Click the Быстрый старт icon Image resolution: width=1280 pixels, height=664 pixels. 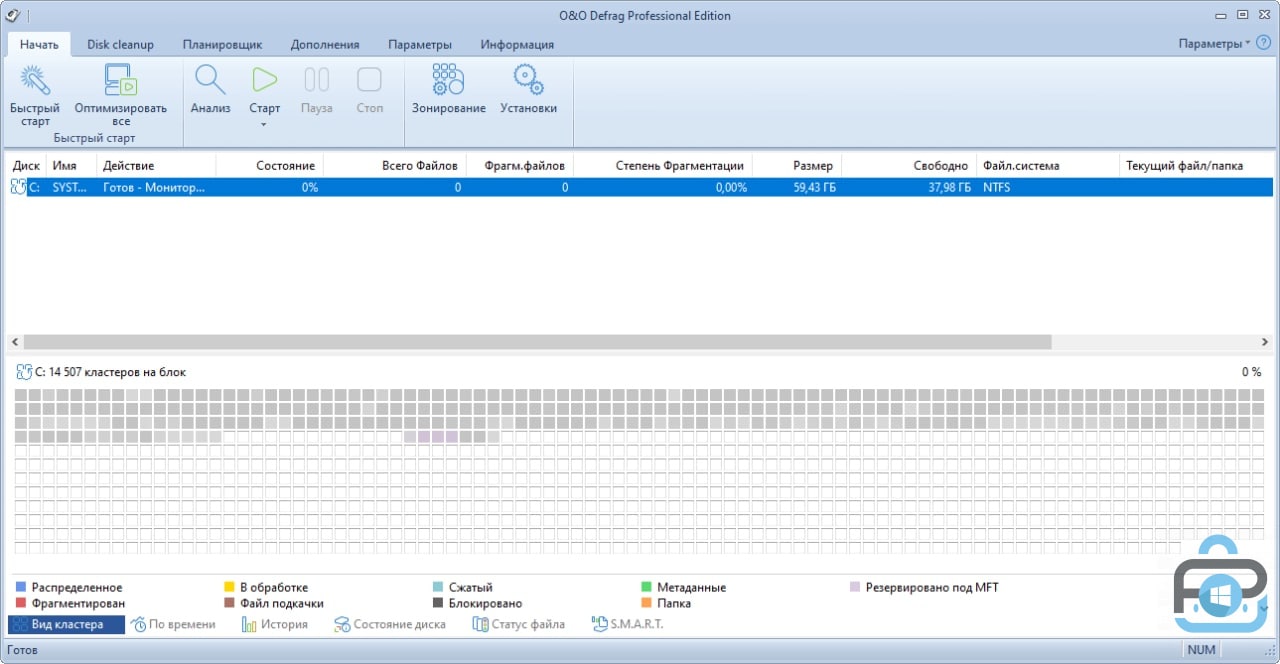(x=35, y=80)
